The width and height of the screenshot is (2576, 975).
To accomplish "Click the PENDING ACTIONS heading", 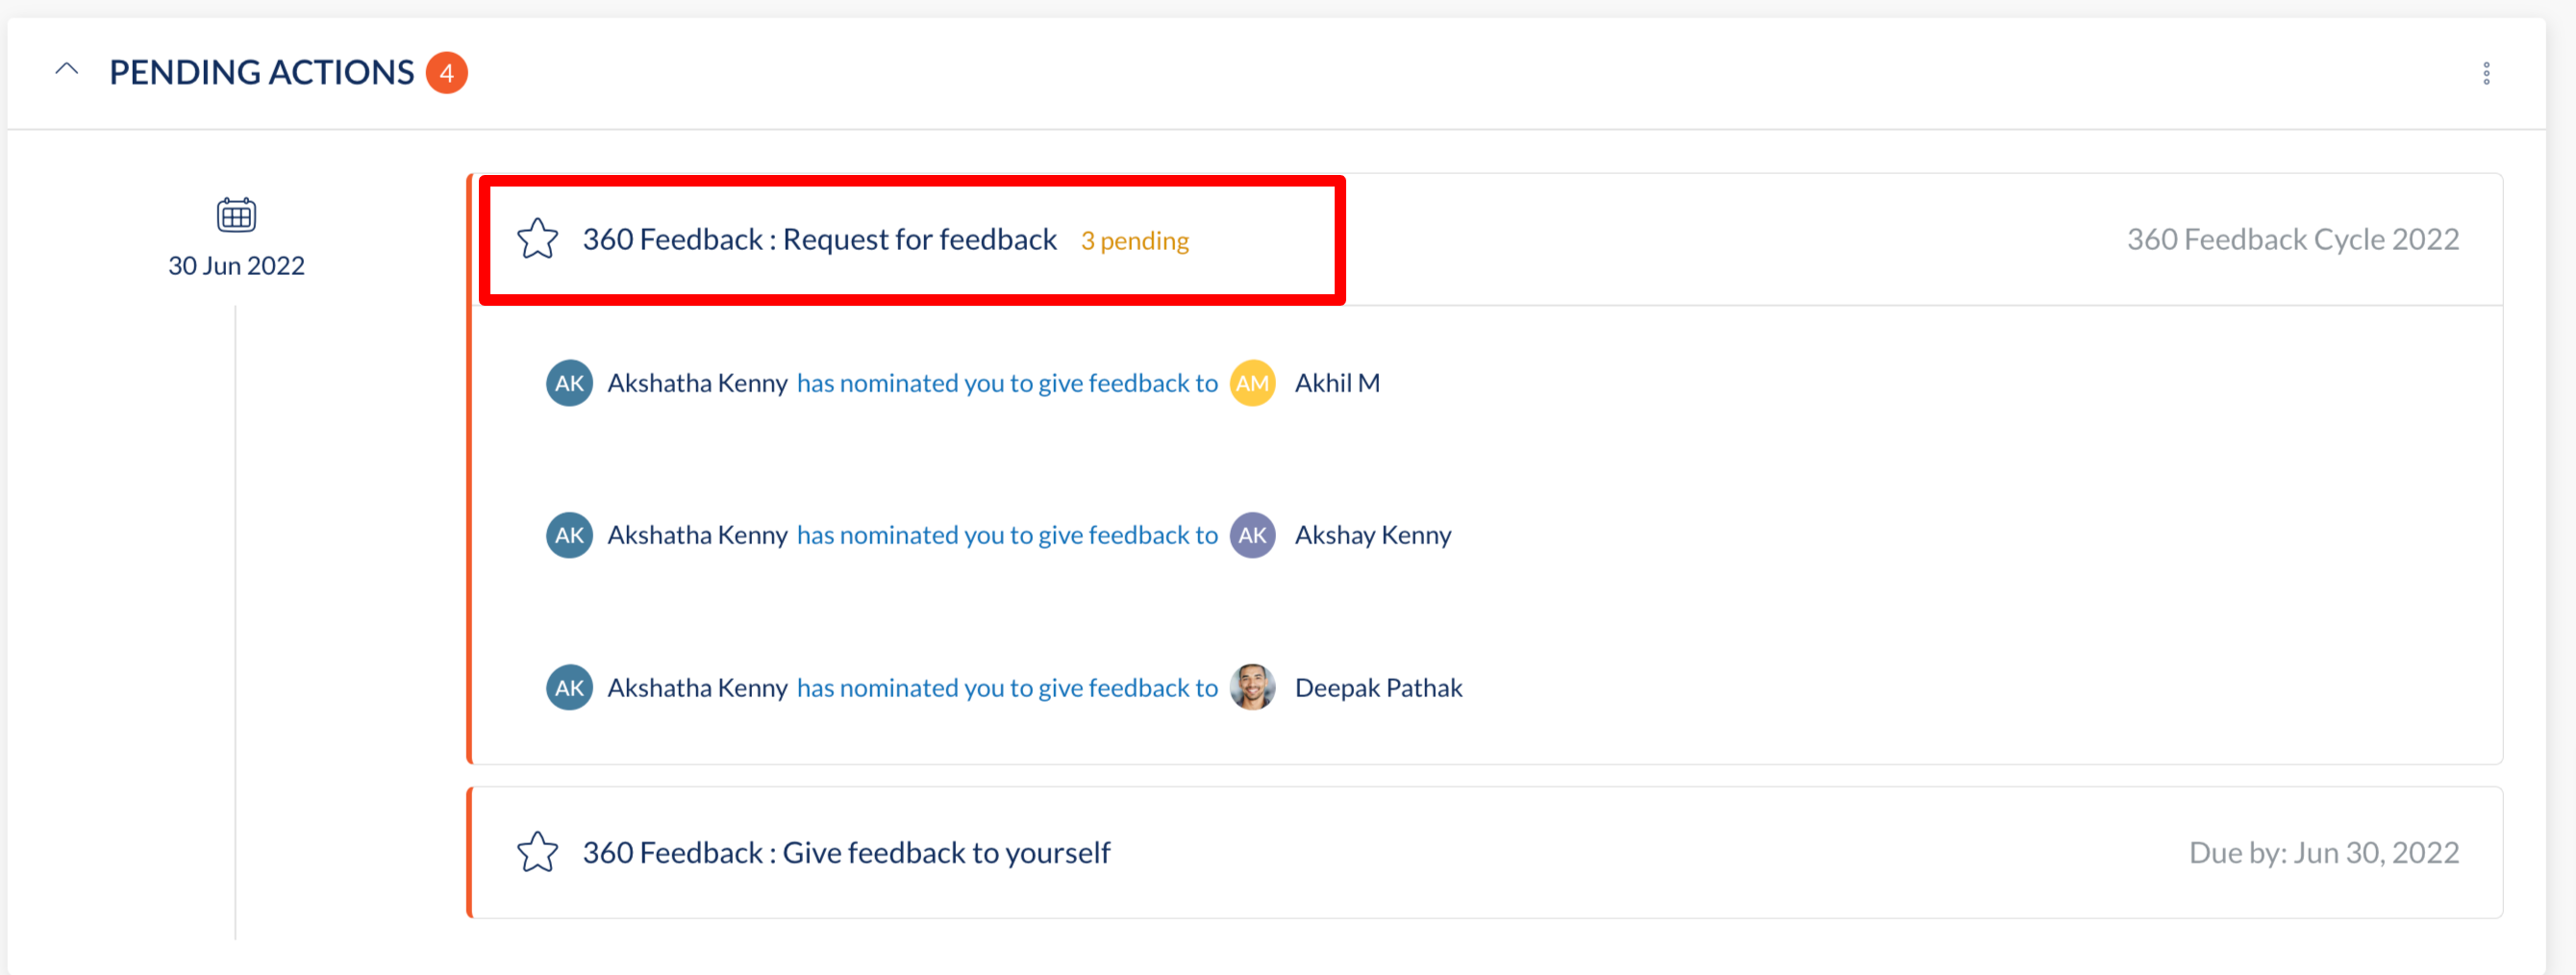I will [261, 73].
